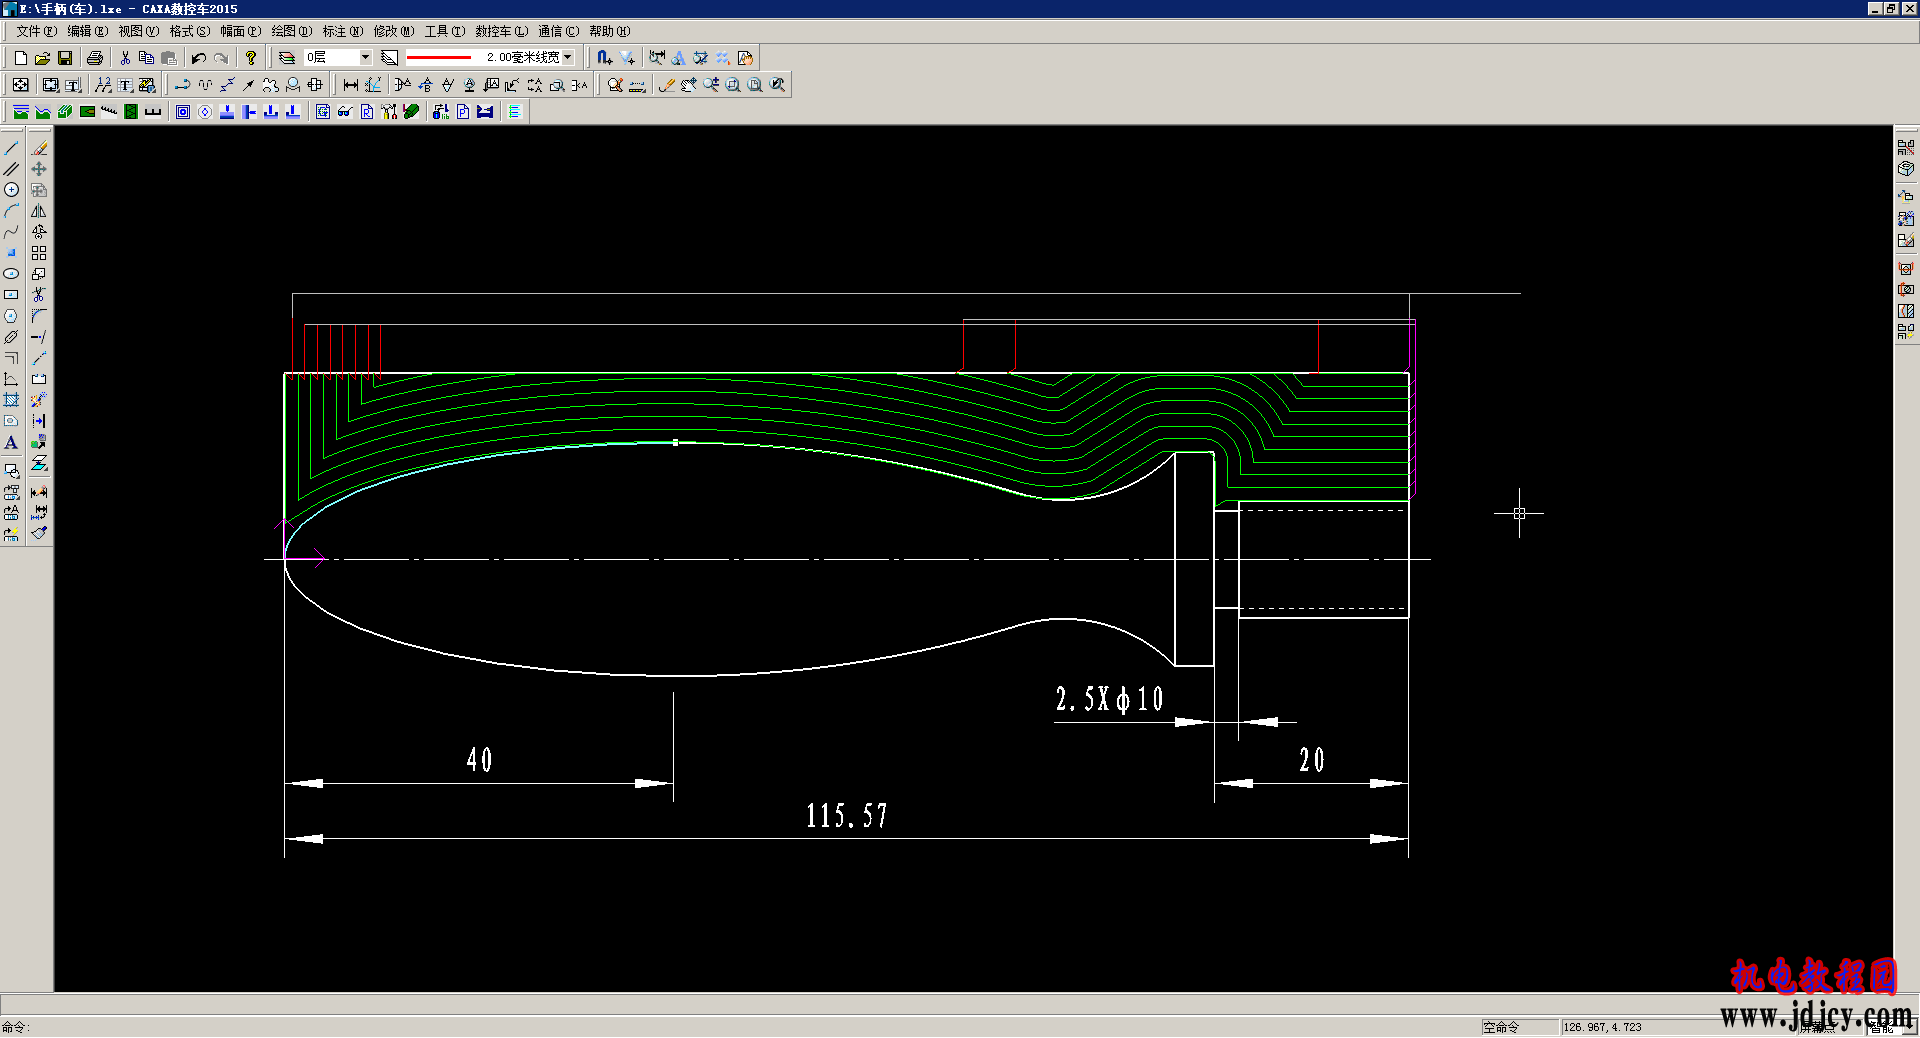
Task: Select the Erase tool in left toolbar
Action: pyautogui.click(x=39, y=148)
